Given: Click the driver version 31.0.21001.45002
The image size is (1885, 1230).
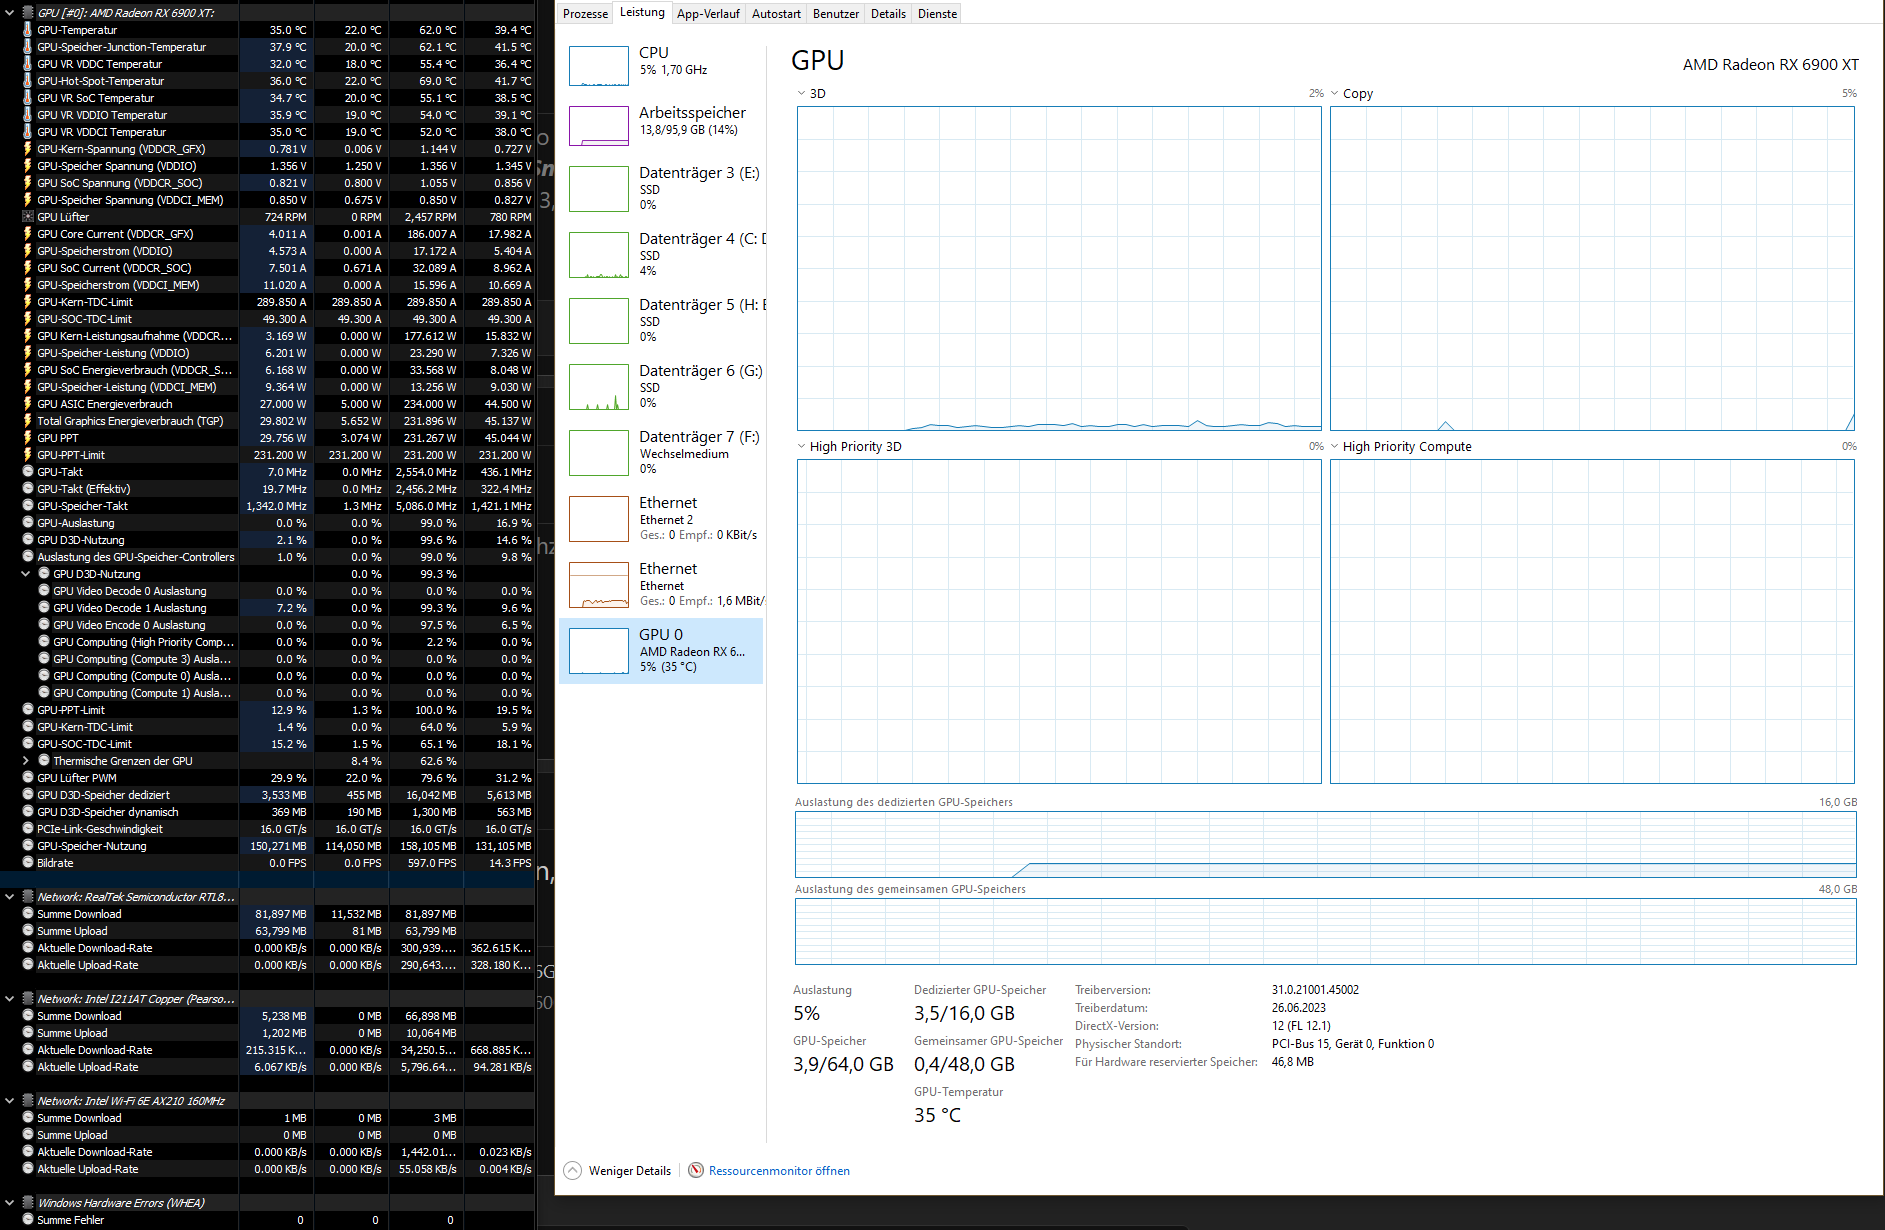Looking at the screenshot, I should click(1315, 990).
